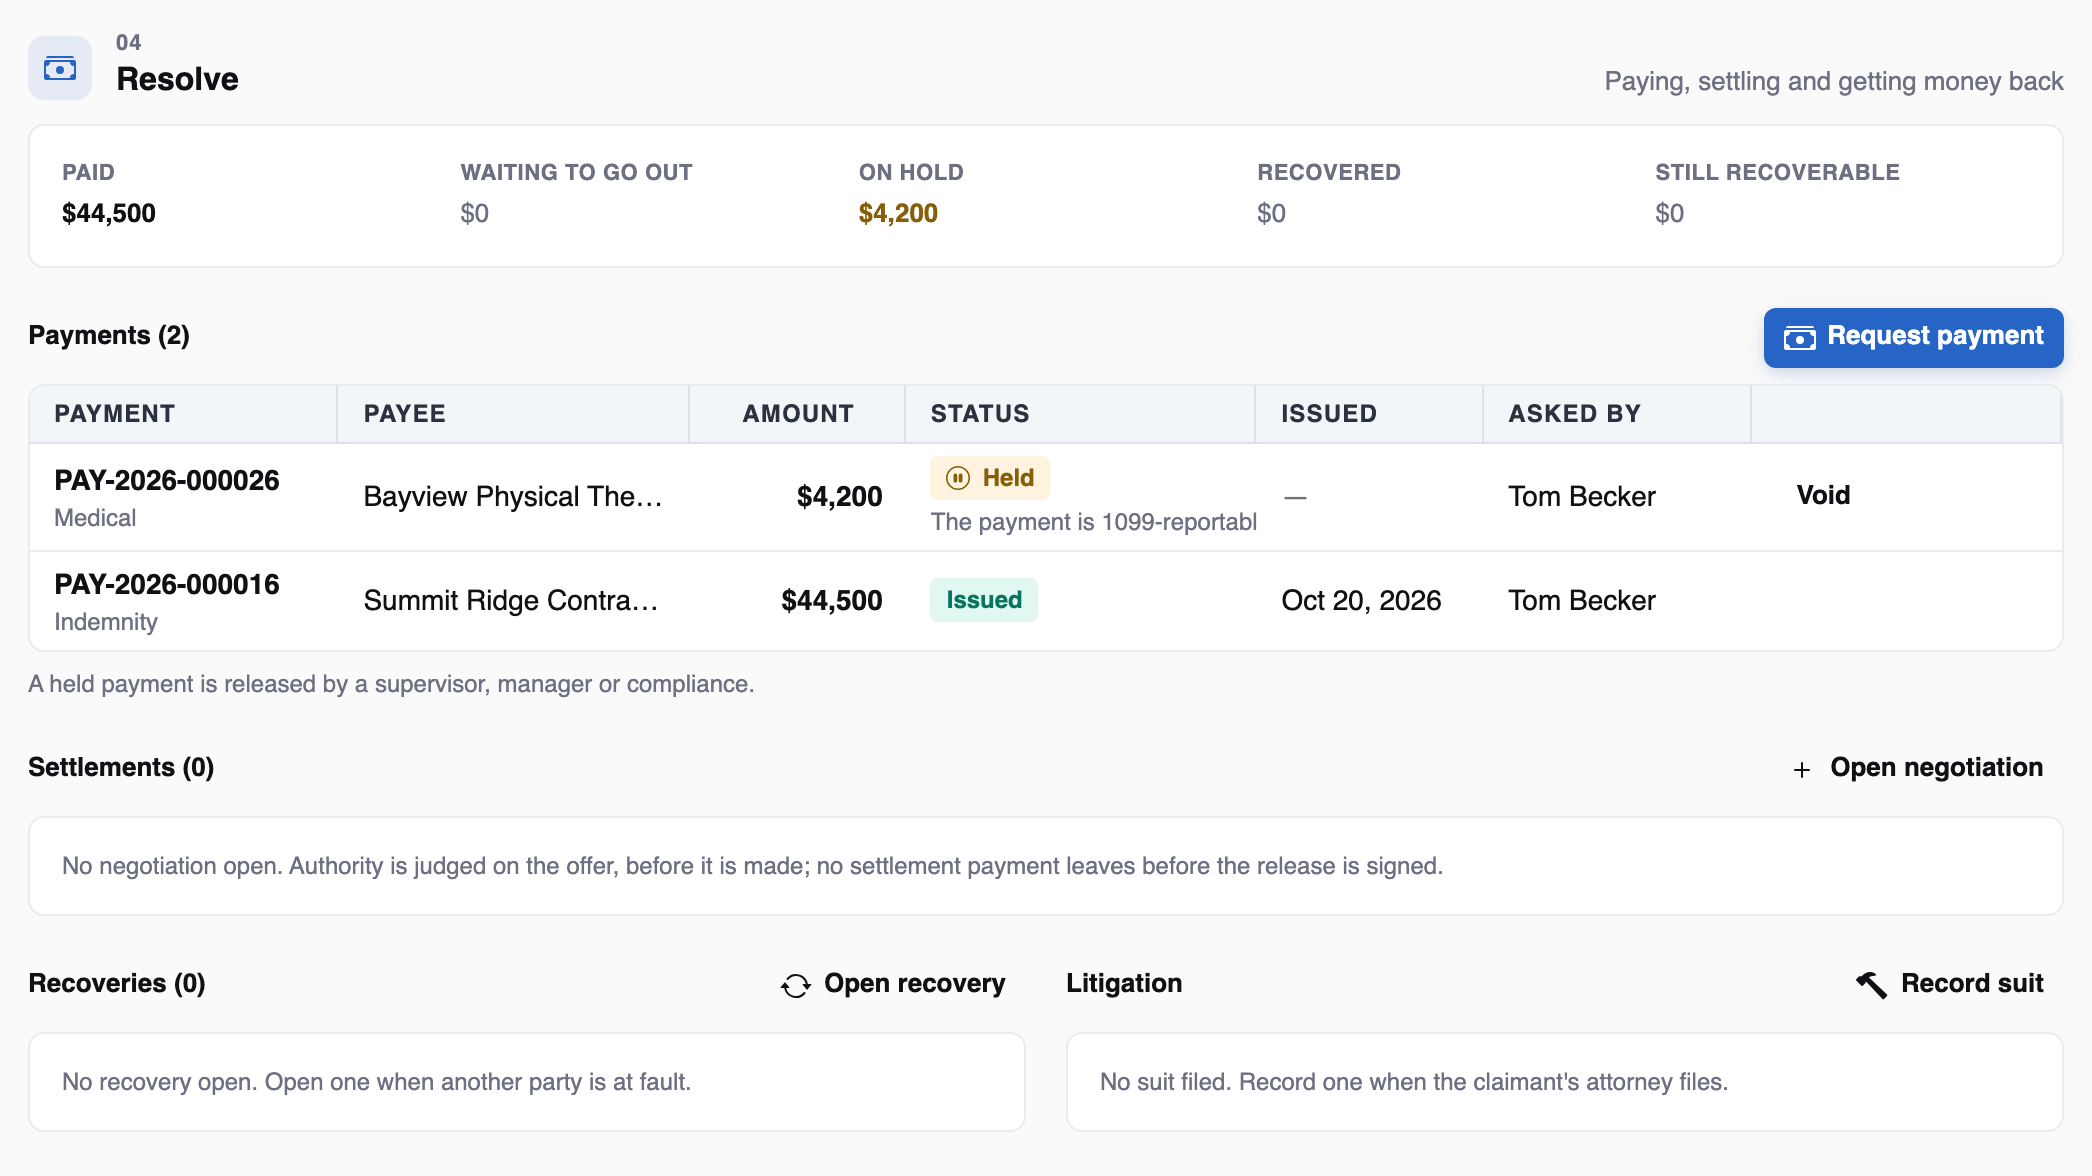Click the Indemnity payment type label

pos(106,622)
